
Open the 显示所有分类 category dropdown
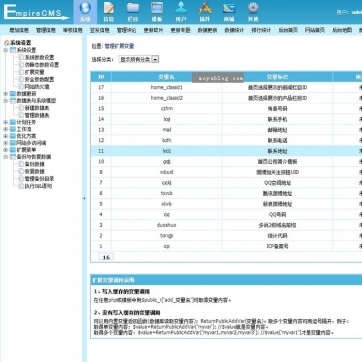139,59
